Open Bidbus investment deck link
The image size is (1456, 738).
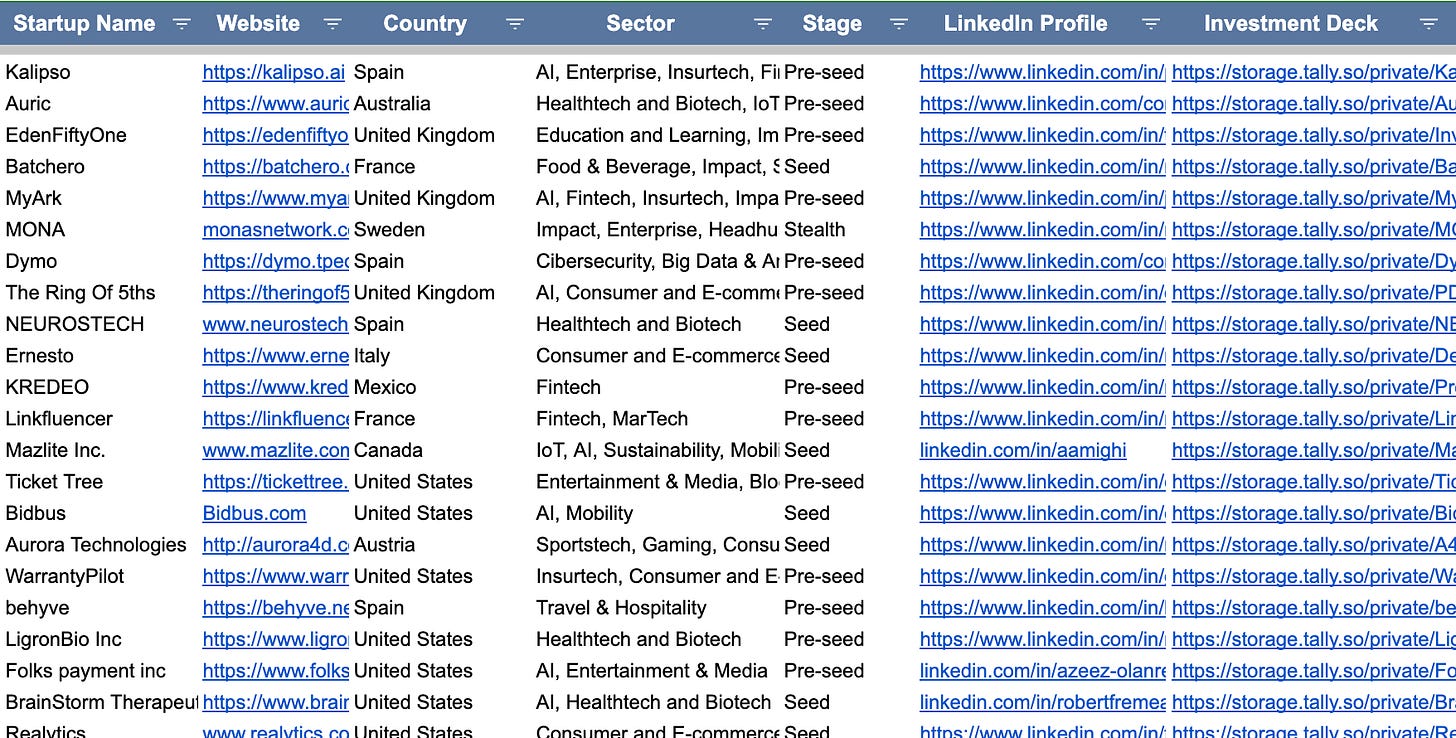click(1314, 513)
